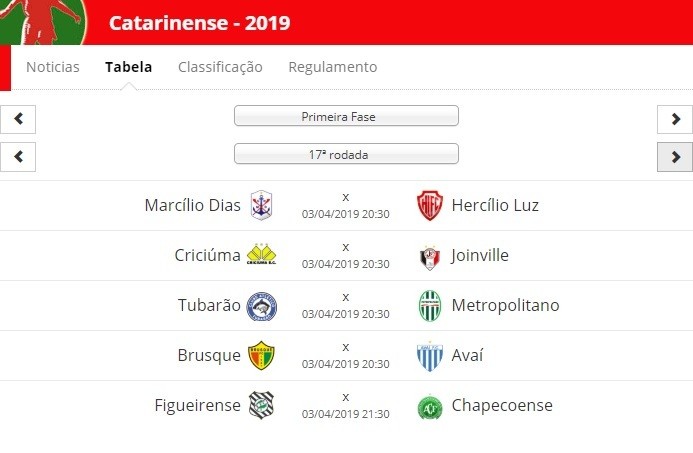Click the Hercílio Luz red shield crest
The image size is (693, 453).
pos(430,206)
